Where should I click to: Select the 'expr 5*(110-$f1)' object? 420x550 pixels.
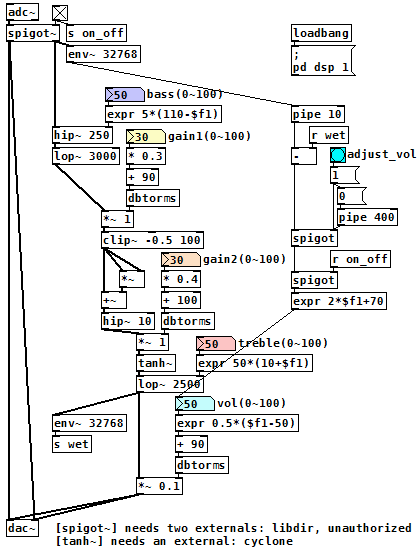pyautogui.click(x=163, y=114)
